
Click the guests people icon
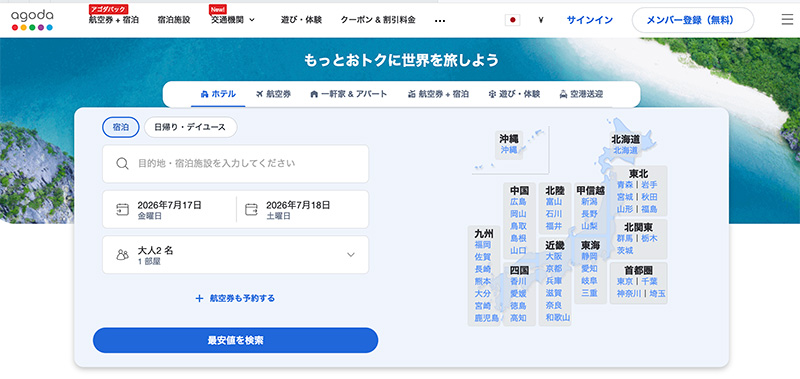(x=122, y=255)
